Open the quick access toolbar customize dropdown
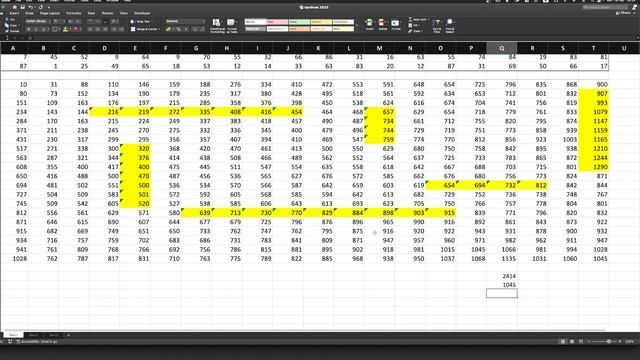Screen dimensions: 640x360 (49, 7)
